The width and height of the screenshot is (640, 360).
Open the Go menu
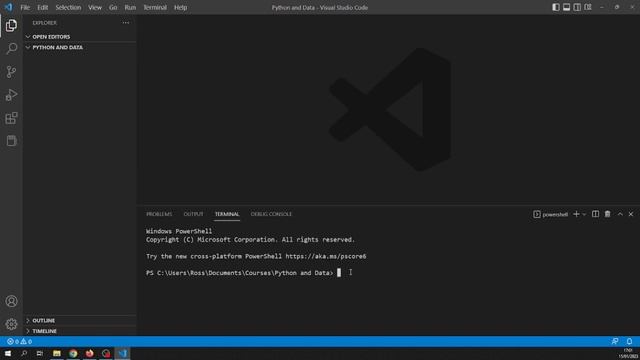(x=113, y=7)
